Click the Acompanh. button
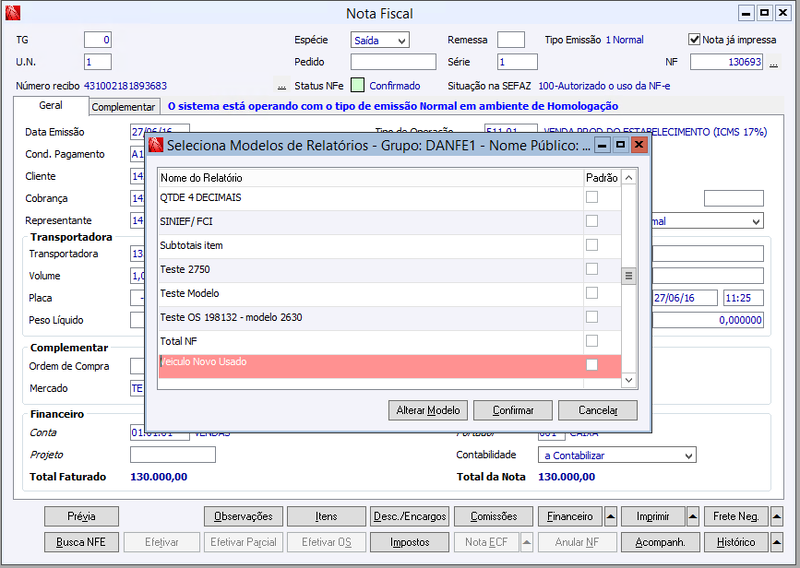The width and height of the screenshot is (800, 568). point(660,542)
